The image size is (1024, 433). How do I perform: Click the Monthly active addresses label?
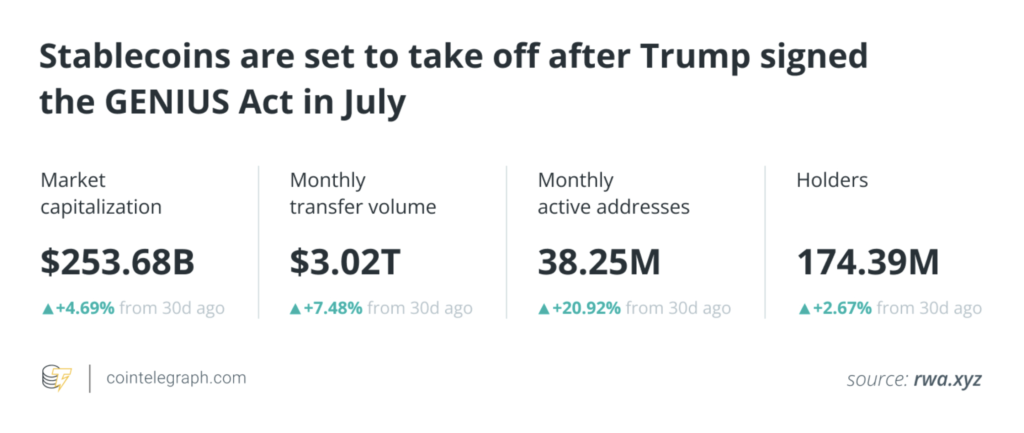(x=614, y=194)
